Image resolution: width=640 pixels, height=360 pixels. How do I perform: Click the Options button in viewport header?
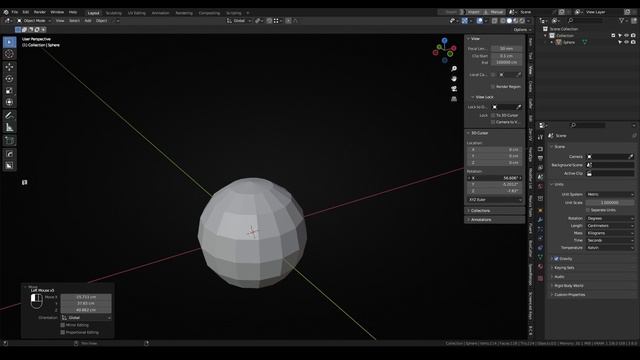tap(522, 29)
